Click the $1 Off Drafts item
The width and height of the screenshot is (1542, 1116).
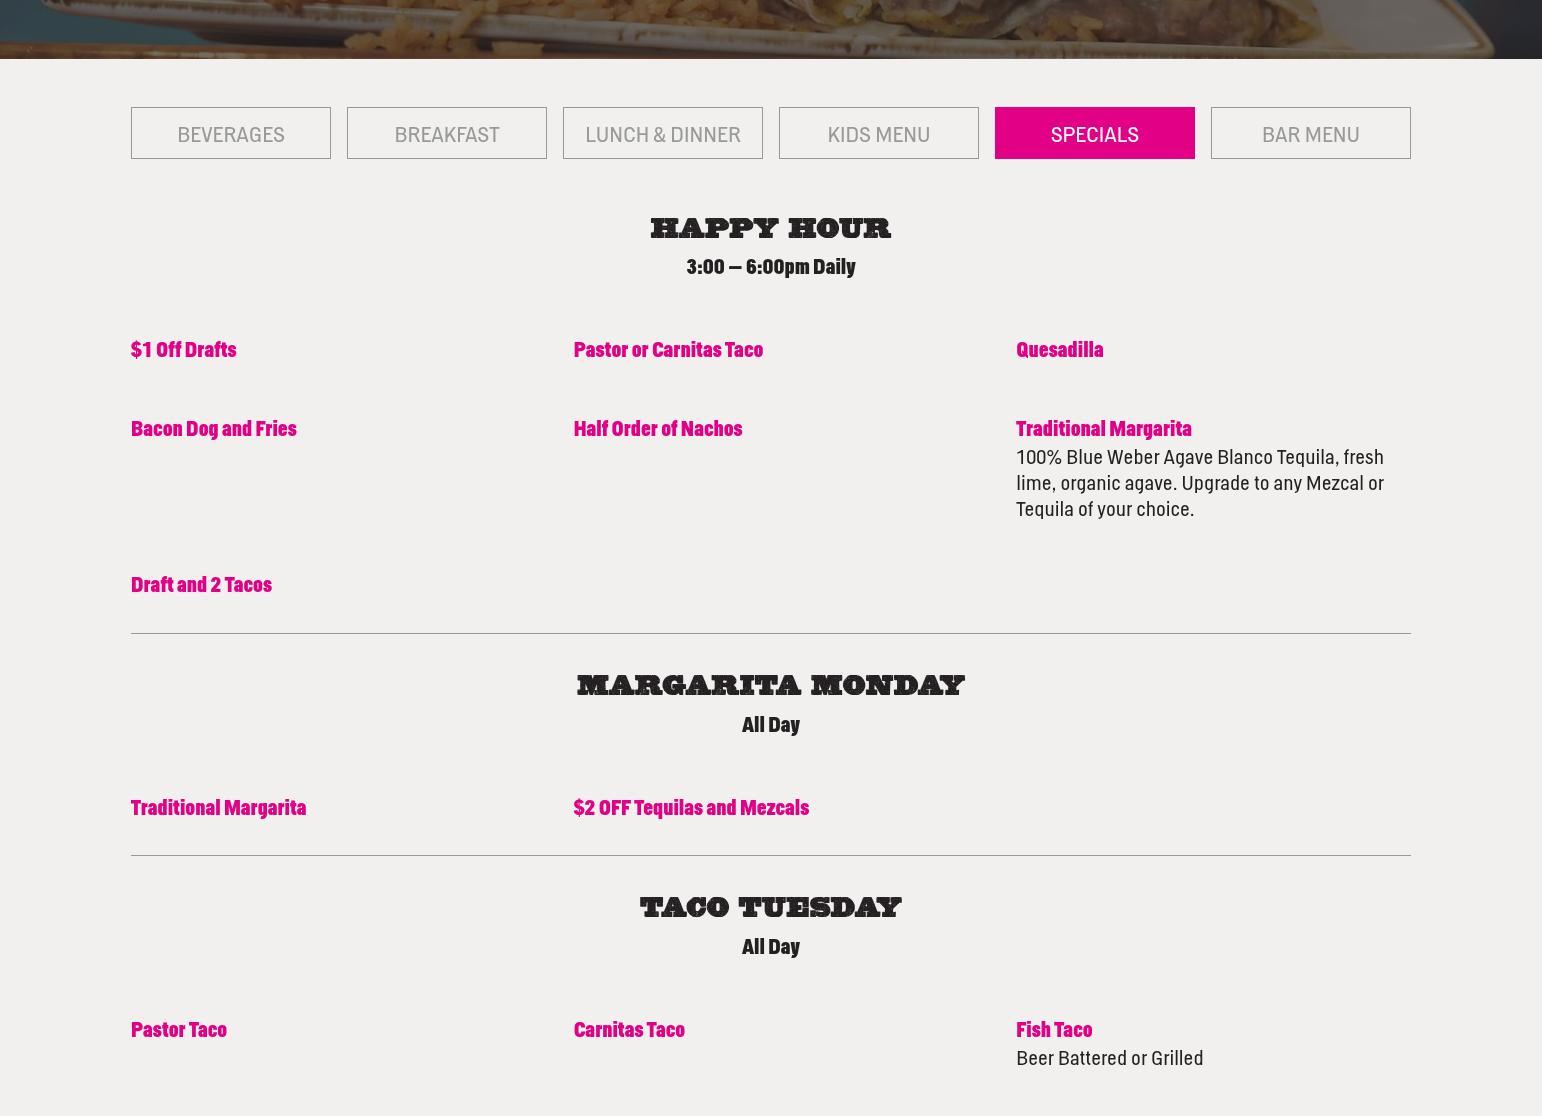point(184,349)
